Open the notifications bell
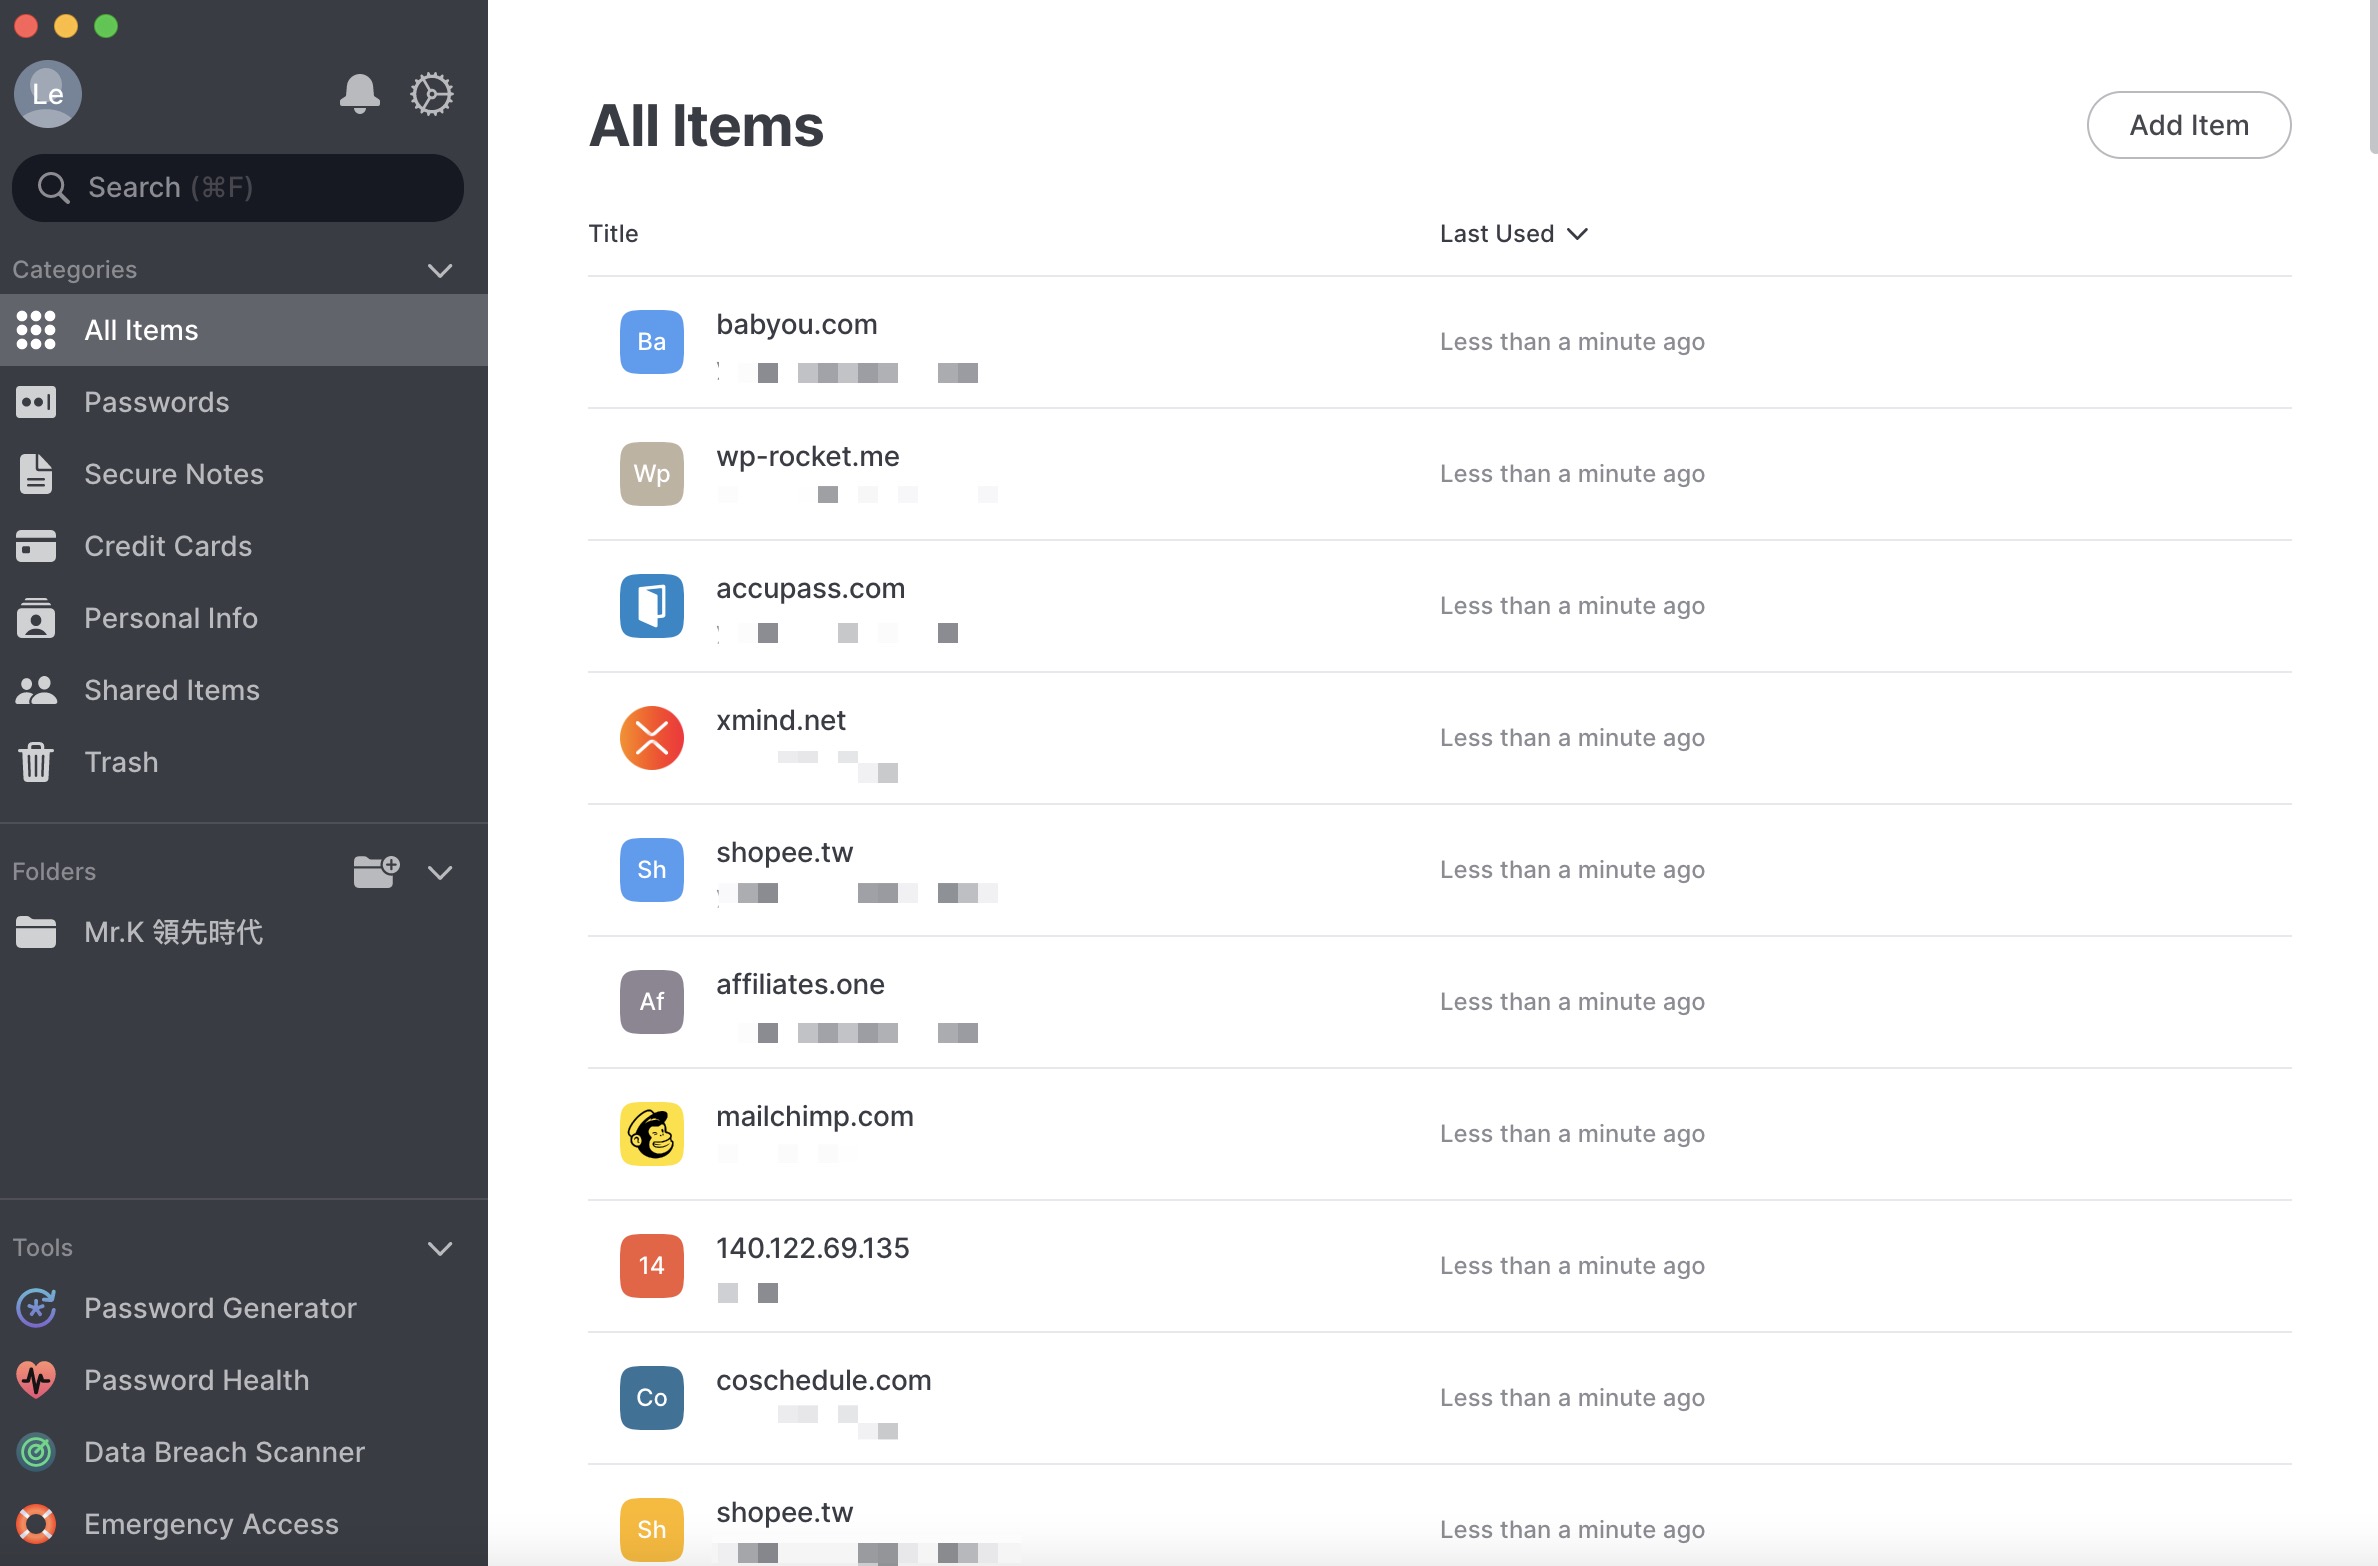This screenshot has width=2378, height=1566. coord(359,94)
